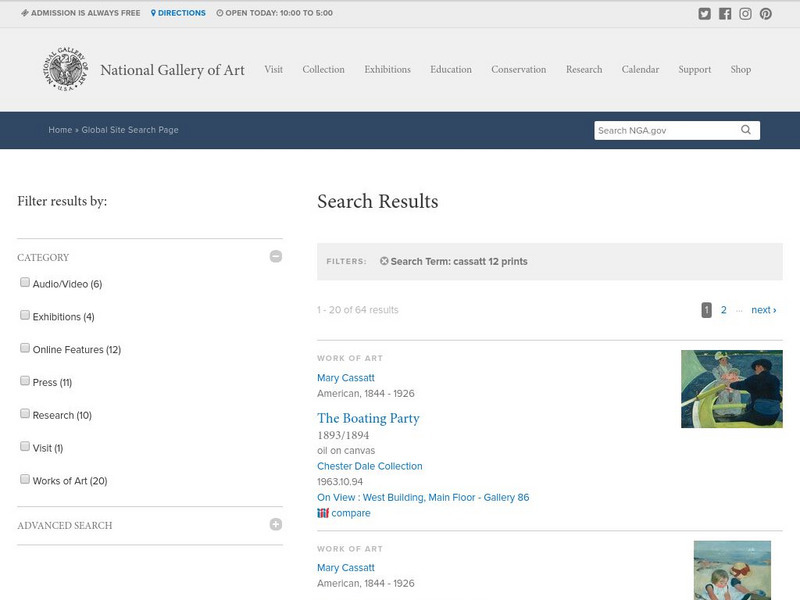
Task: Collapse the Category filter section
Action: 276,256
